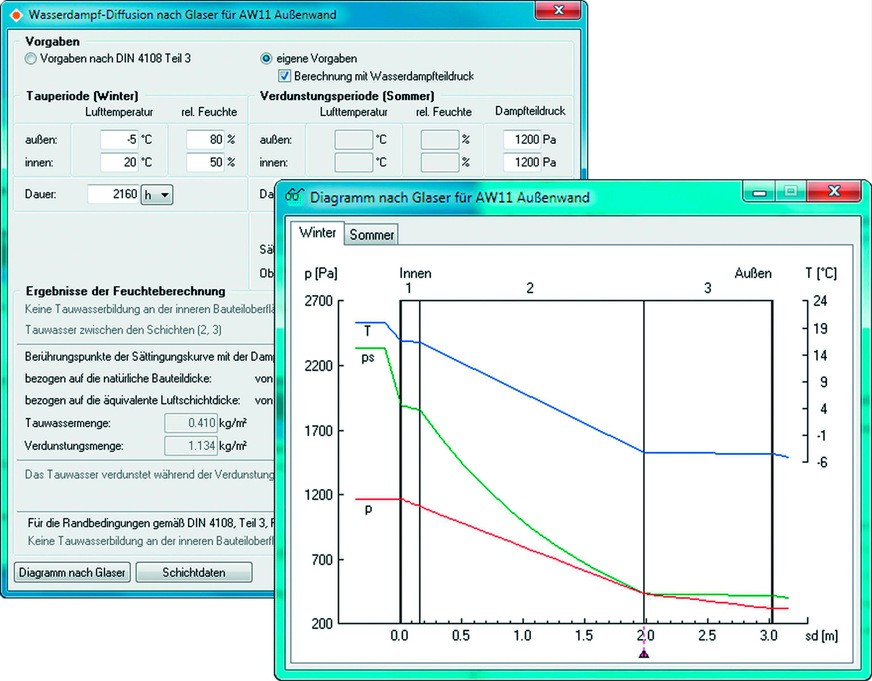
Task: Click the triangle marker below the sd axis
Action: click(644, 653)
